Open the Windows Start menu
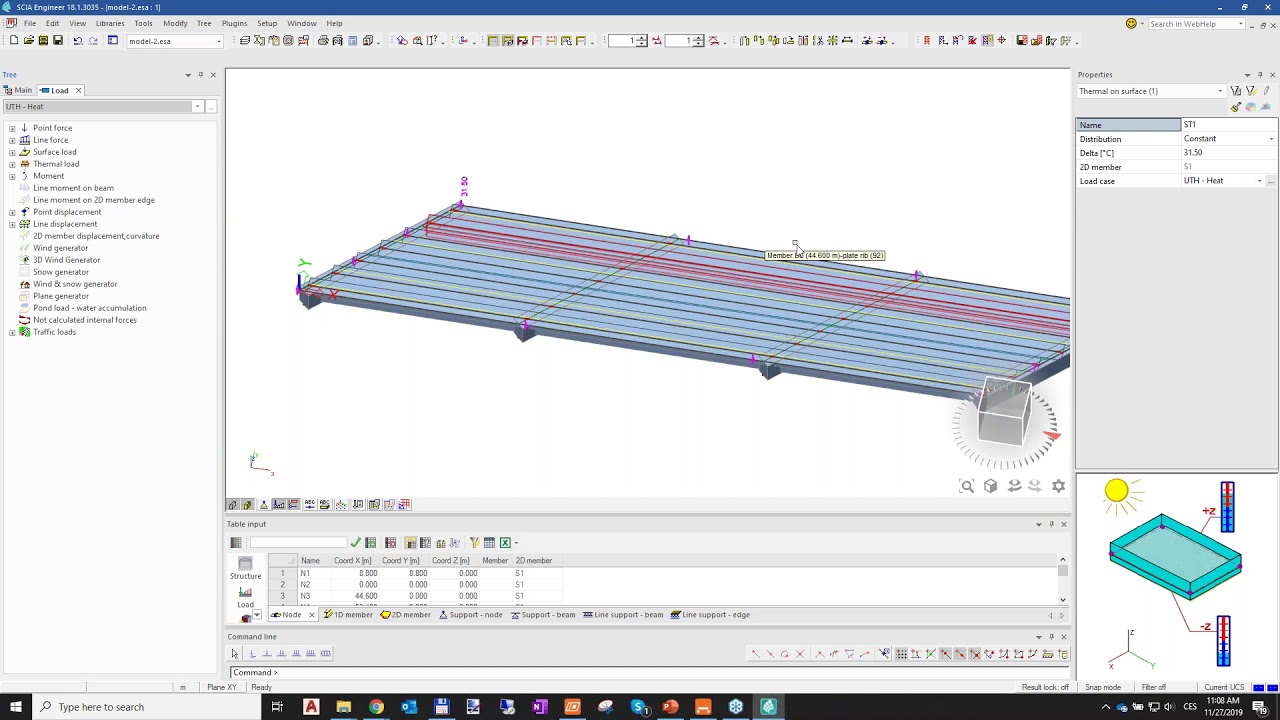The width and height of the screenshot is (1280, 720). [x=16, y=707]
